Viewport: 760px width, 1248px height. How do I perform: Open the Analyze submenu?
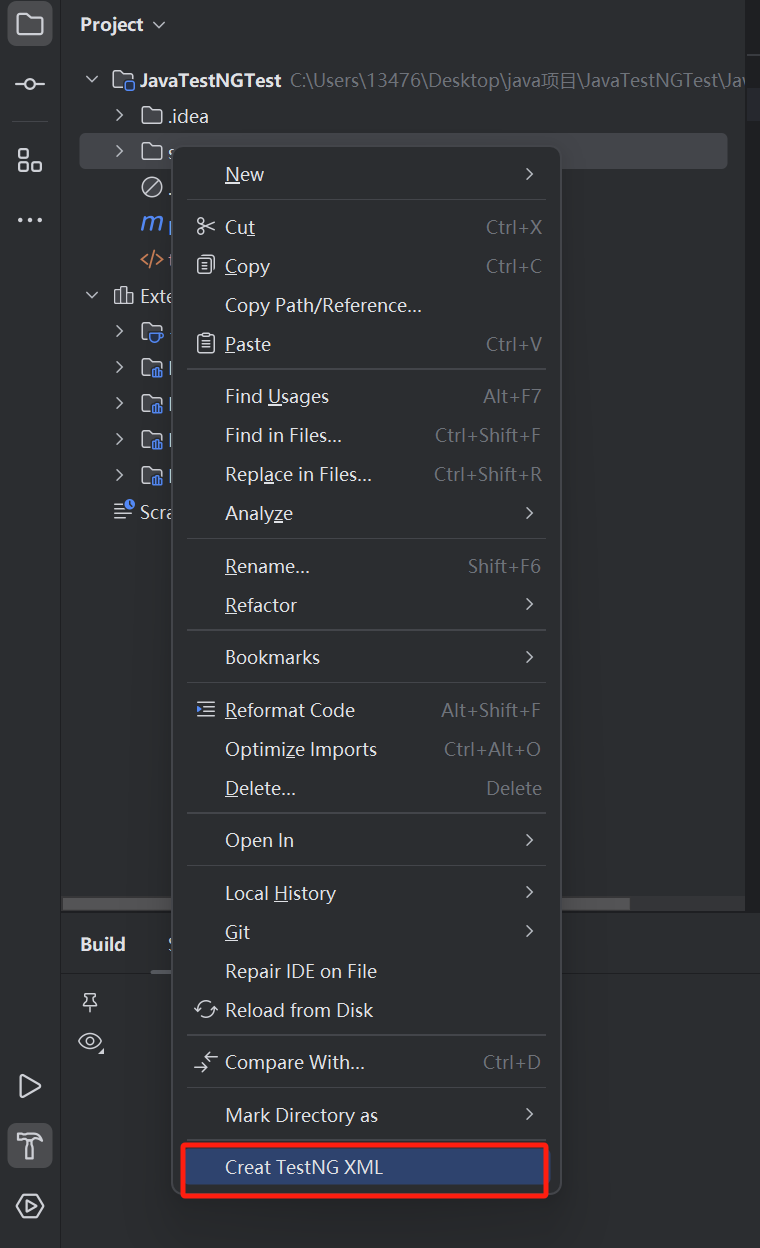366,513
